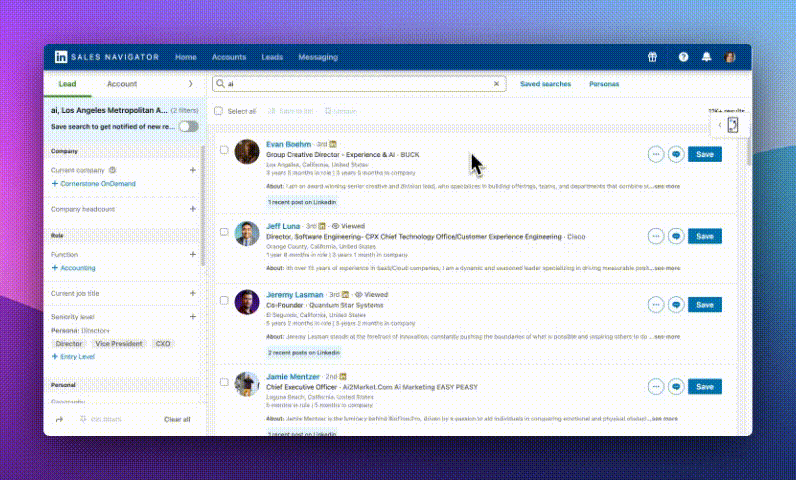Switch to the Lead tab
The image size is (796, 480).
click(x=67, y=84)
